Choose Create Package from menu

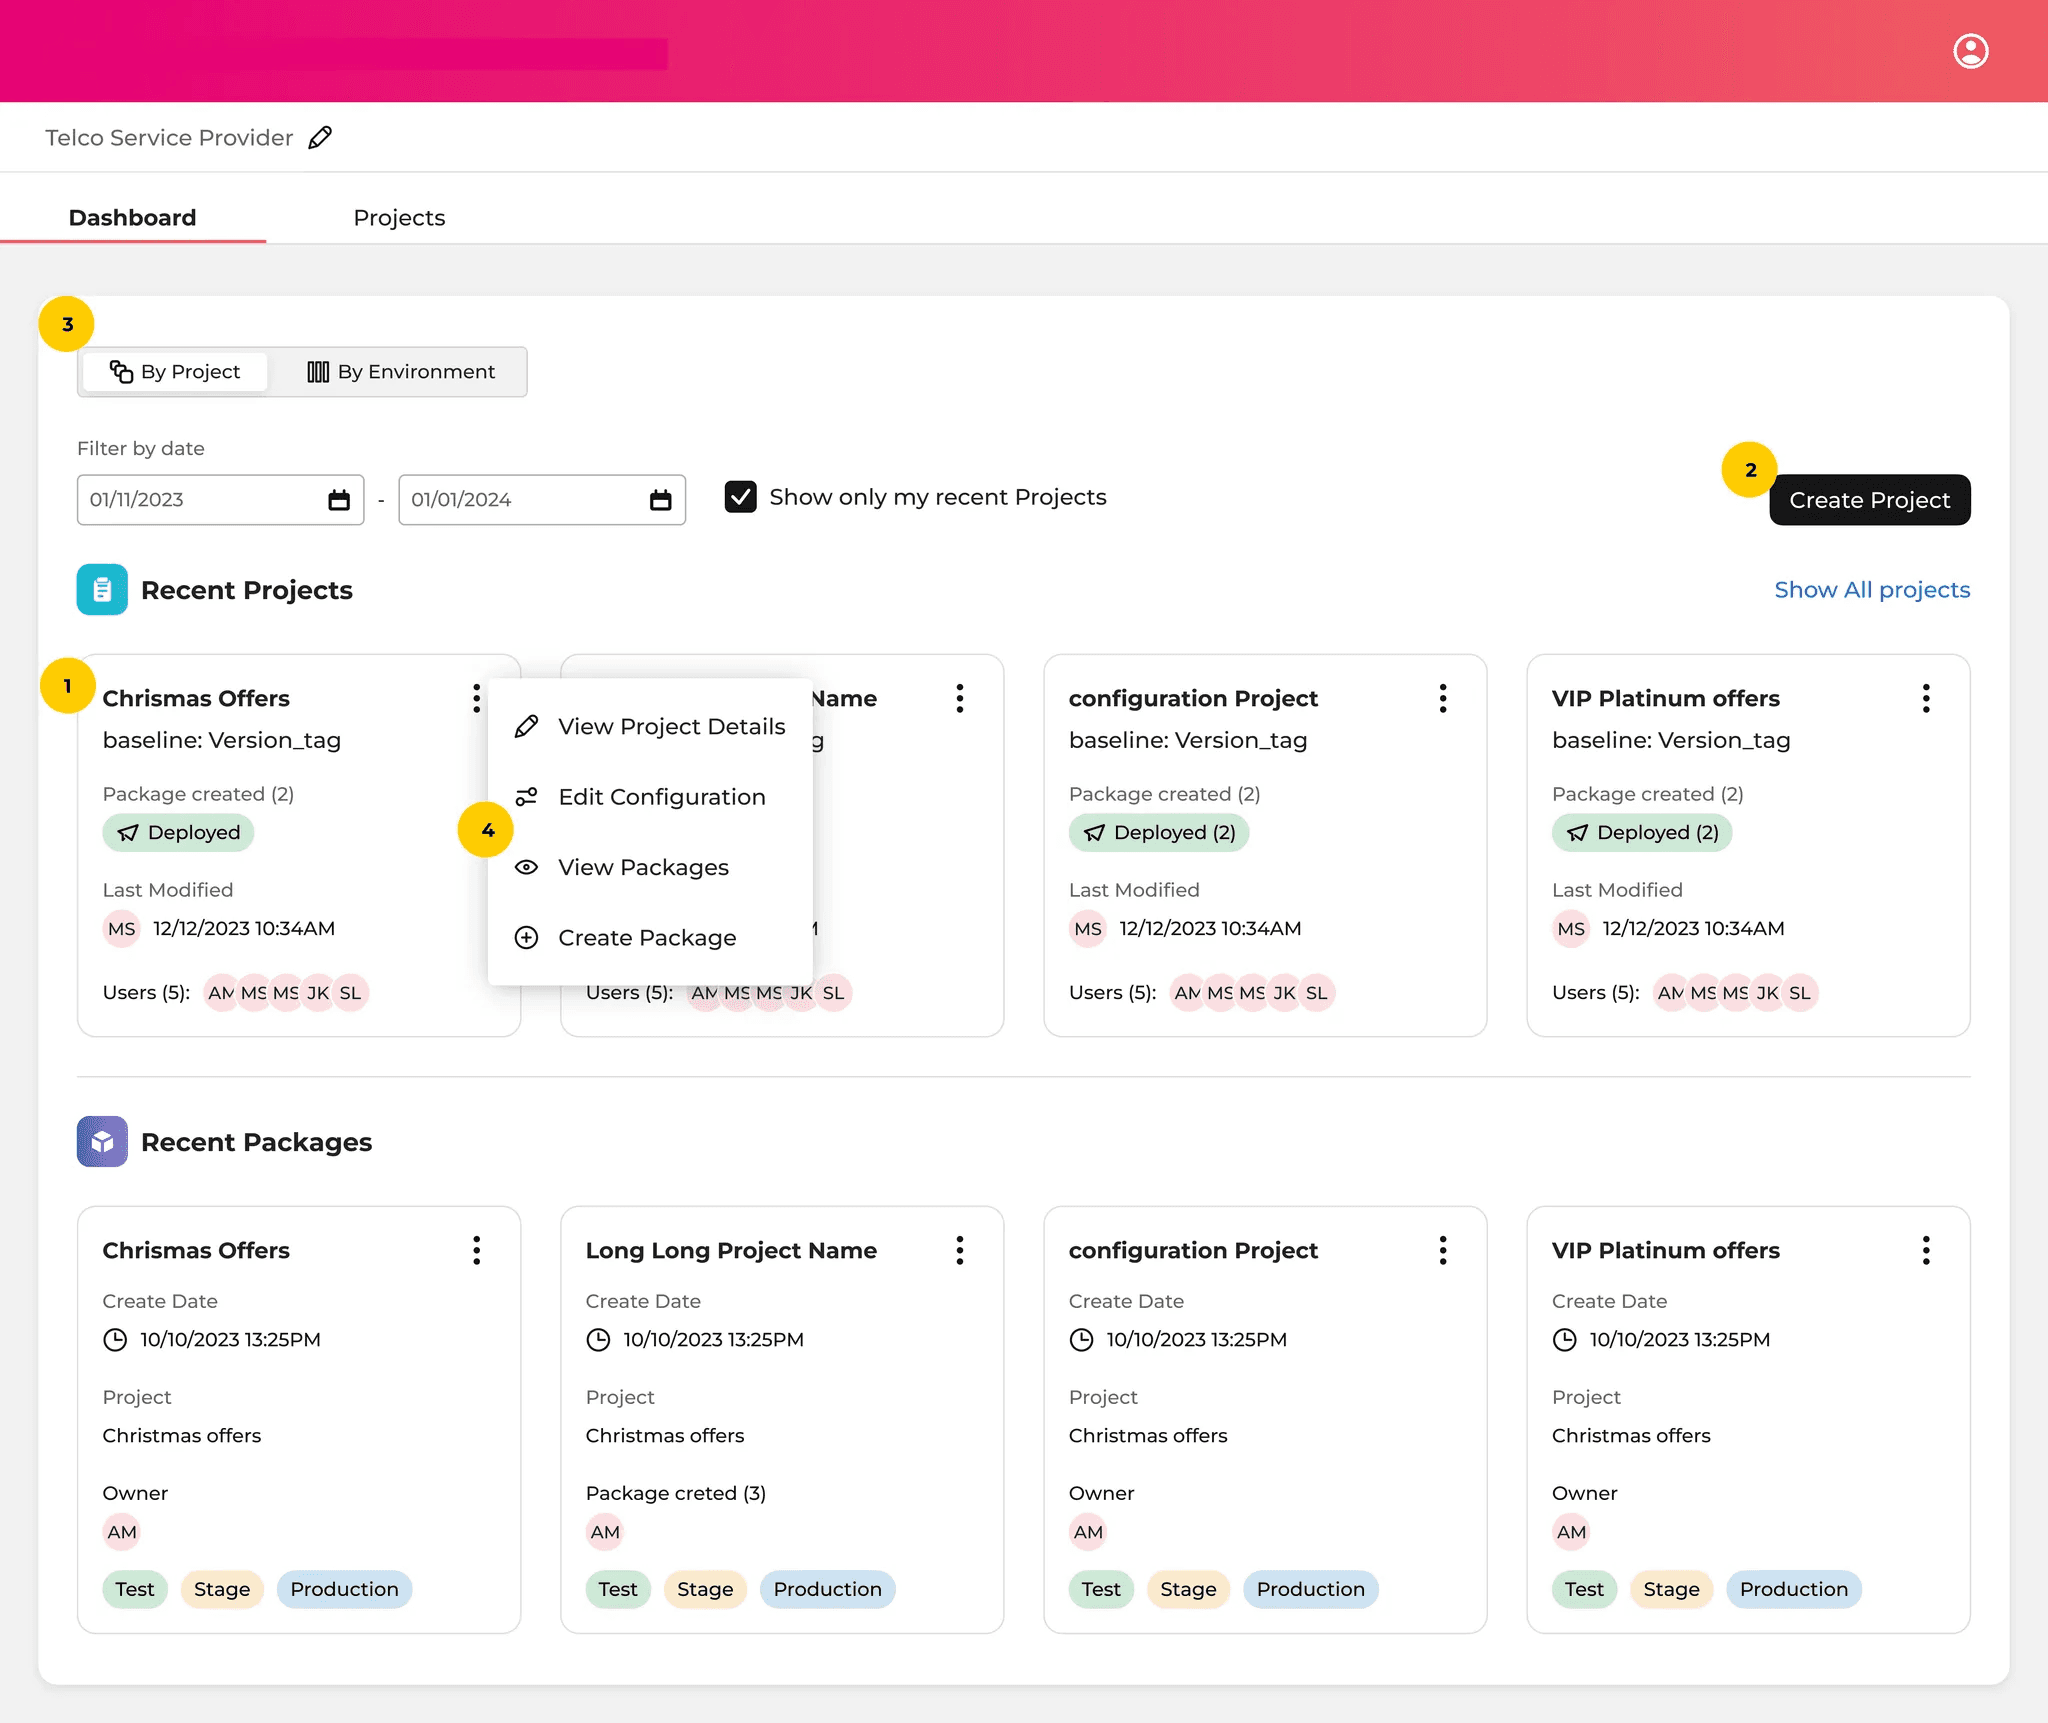point(650,938)
